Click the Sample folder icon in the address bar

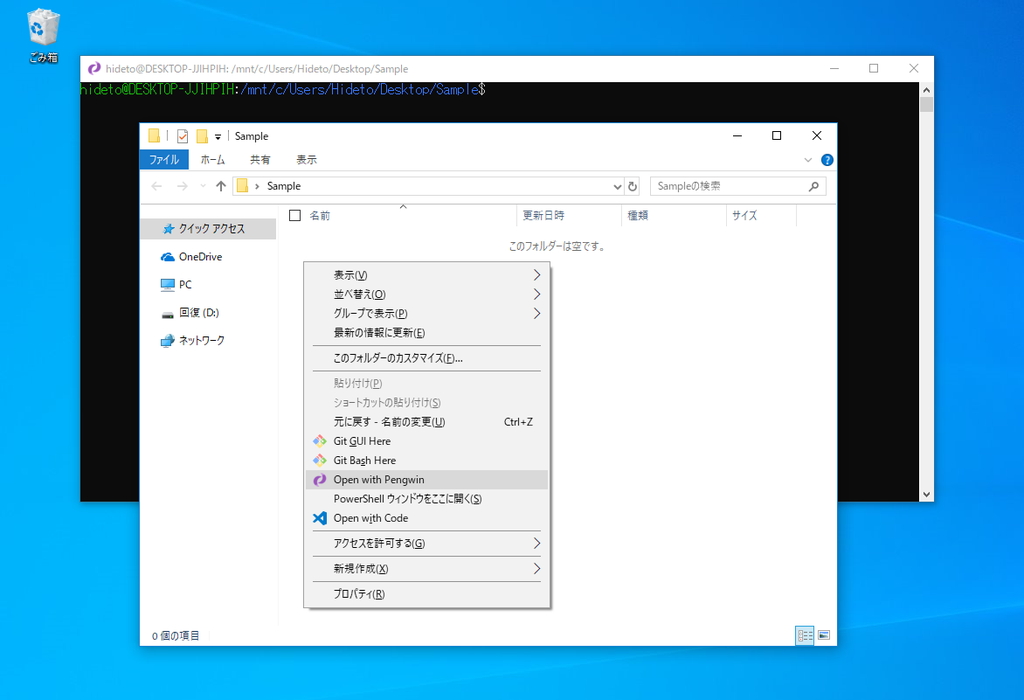pos(245,186)
